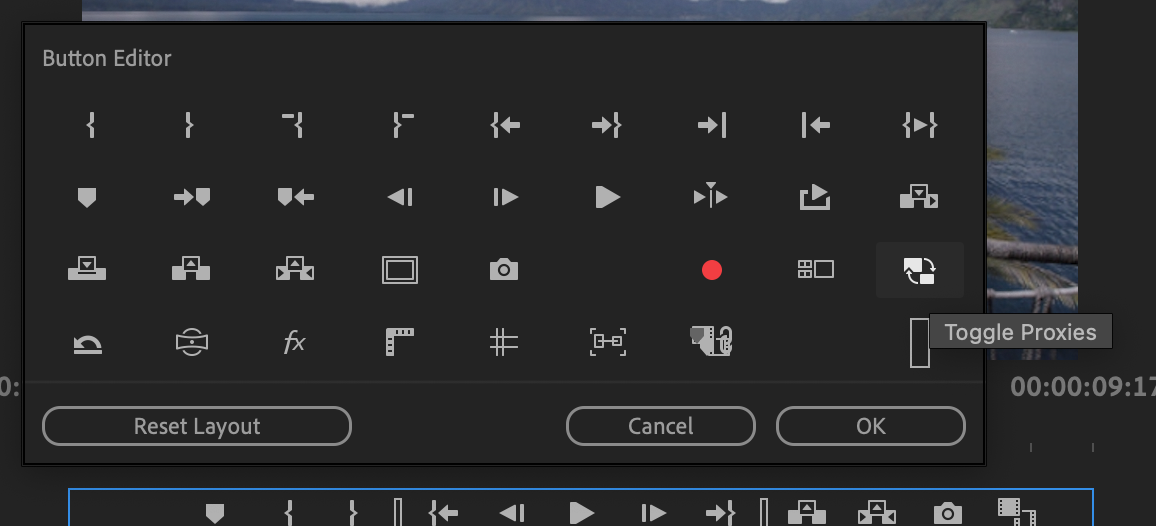The height and width of the screenshot is (526, 1156).
Task: Step forward one frame in the transport bar
Action: [652, 512]
